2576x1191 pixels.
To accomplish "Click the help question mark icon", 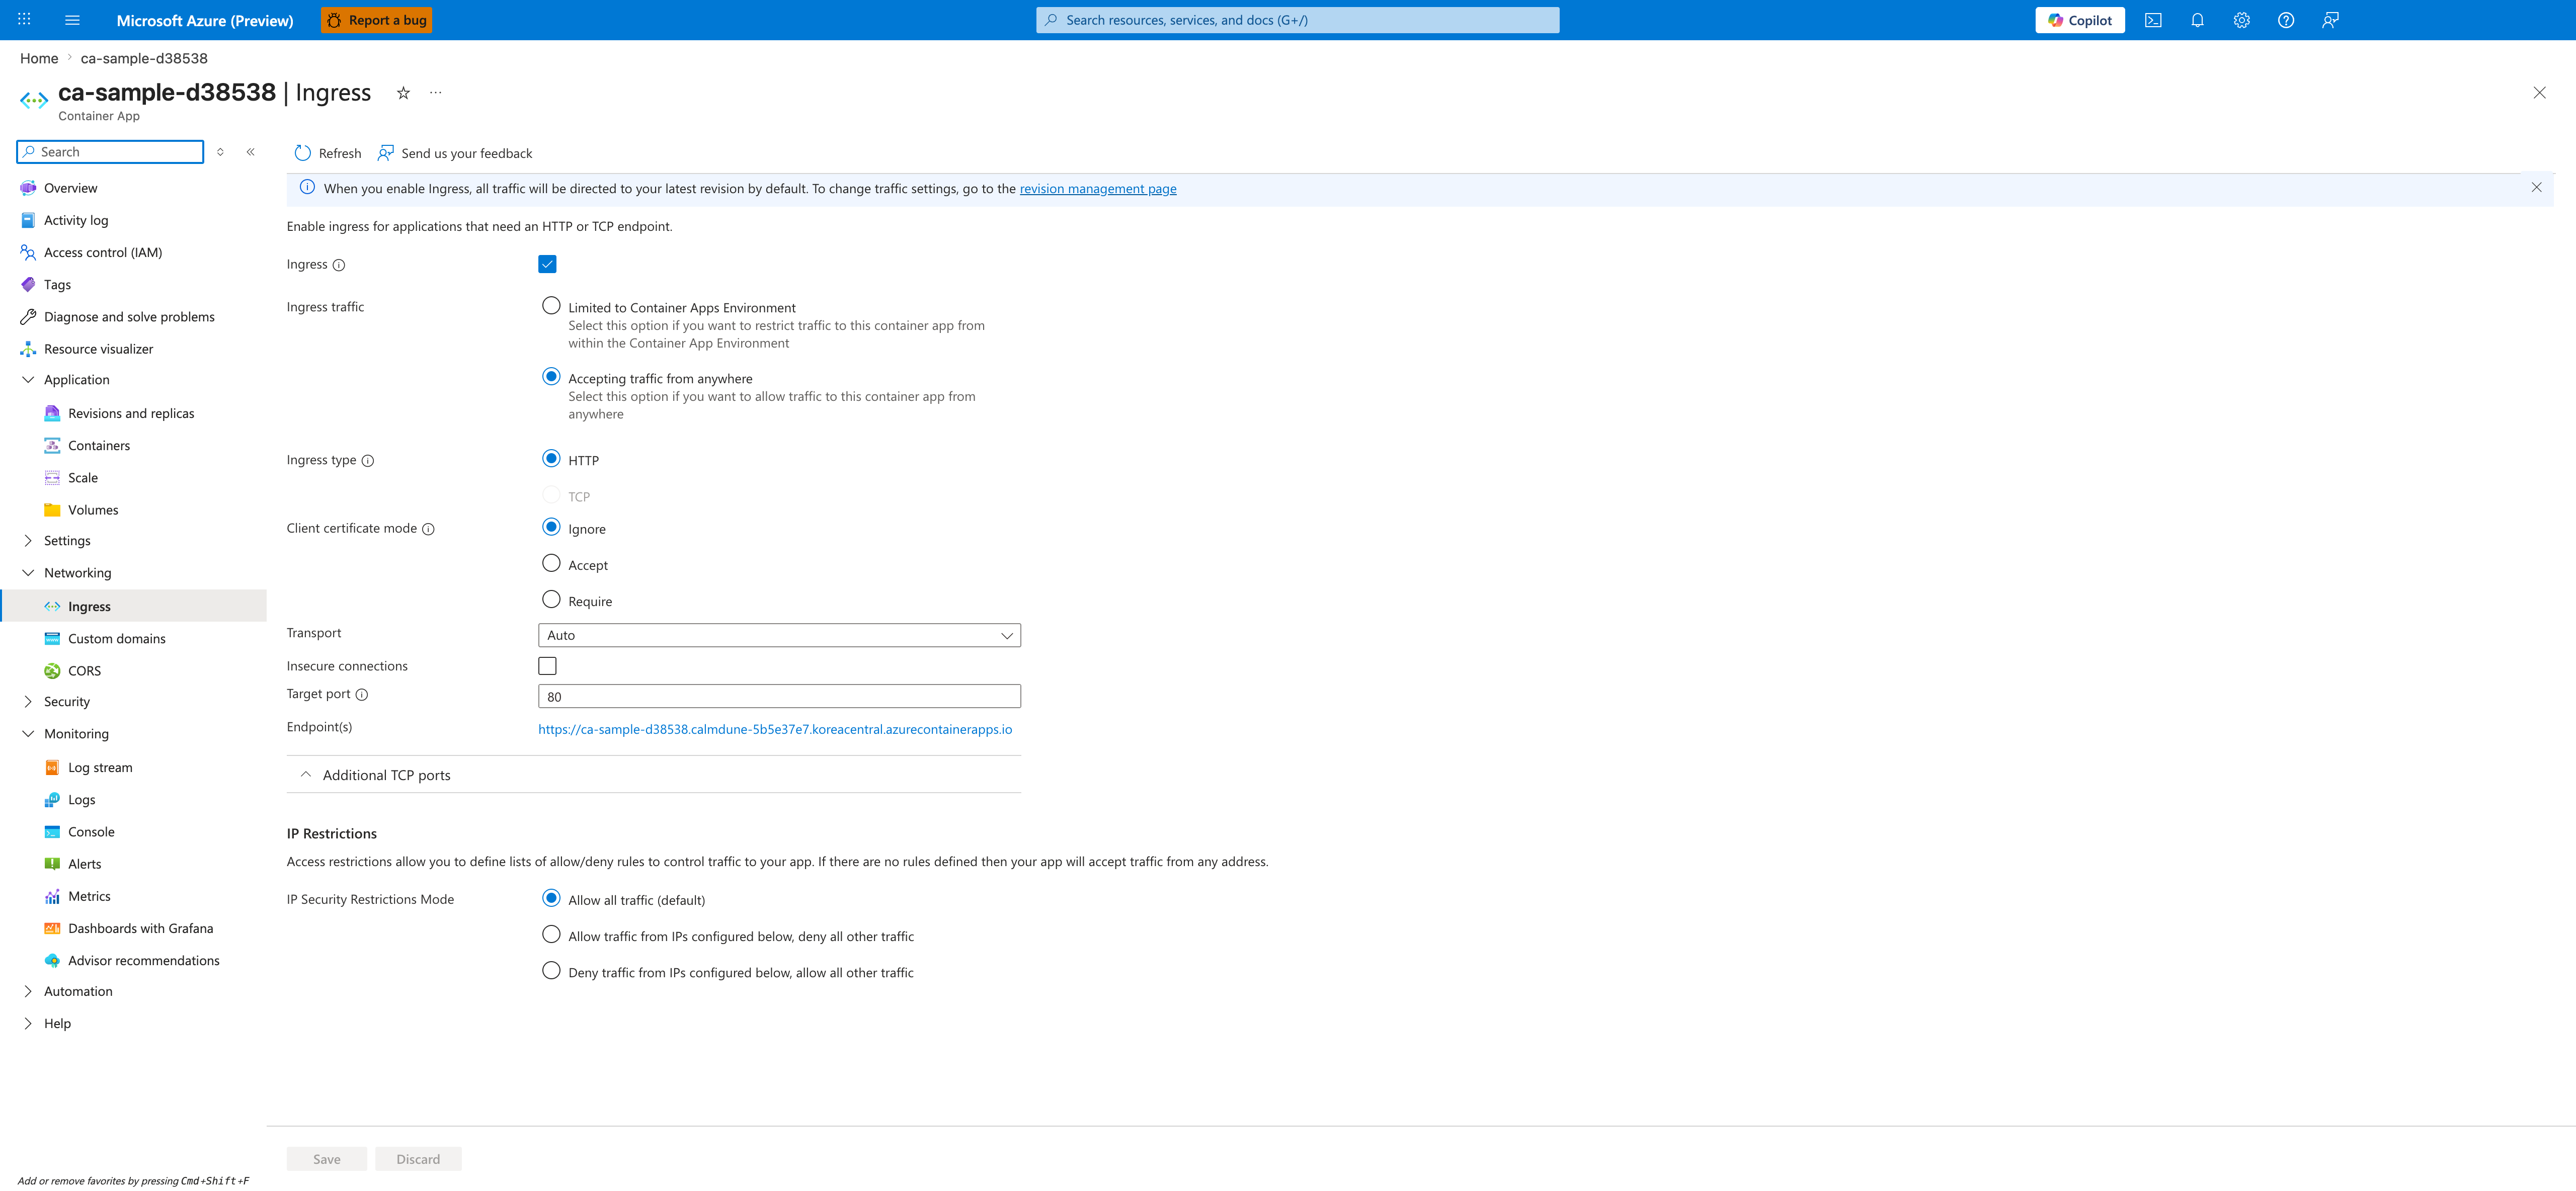I will [x=2285, y=20].
